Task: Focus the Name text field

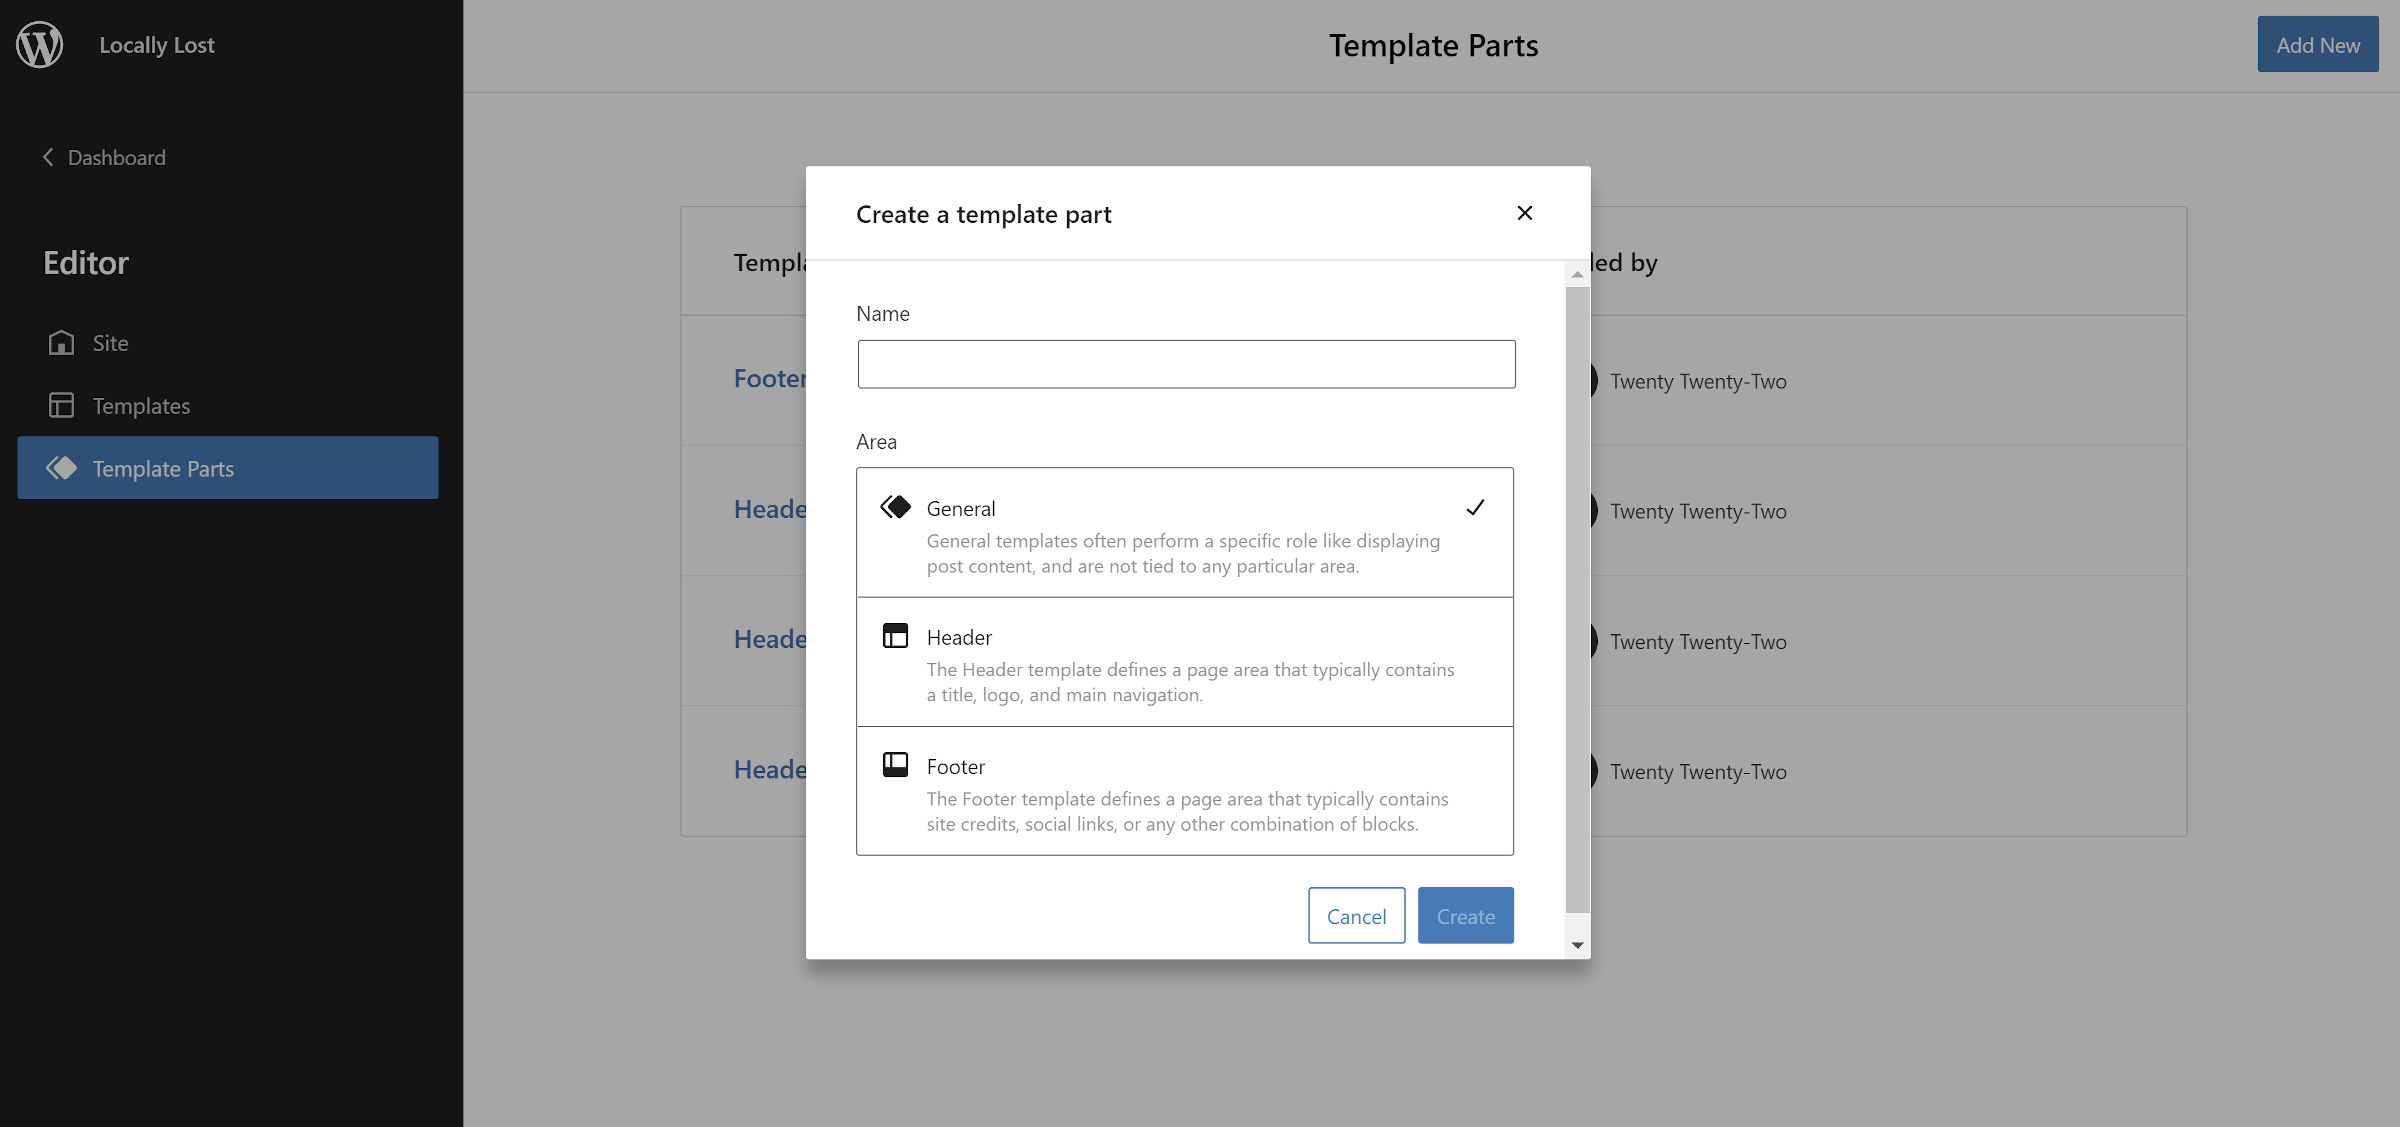Action: point(1186,364)
